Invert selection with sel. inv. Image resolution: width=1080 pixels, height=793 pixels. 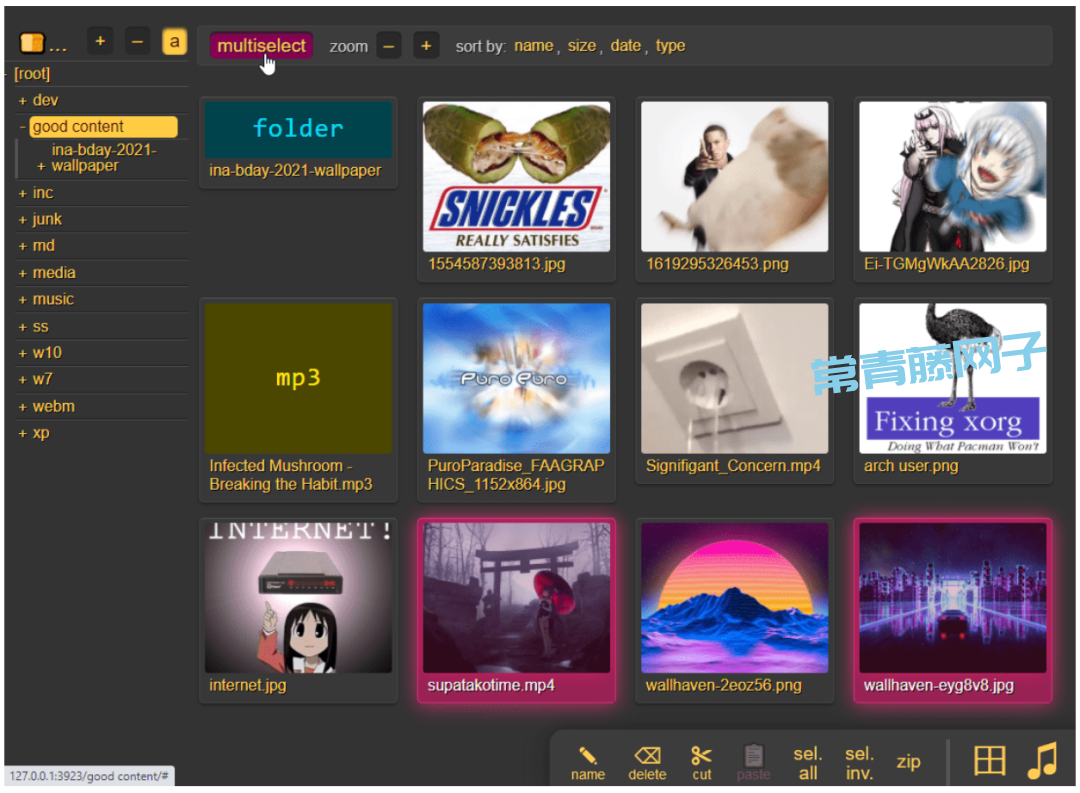point(859,762)
